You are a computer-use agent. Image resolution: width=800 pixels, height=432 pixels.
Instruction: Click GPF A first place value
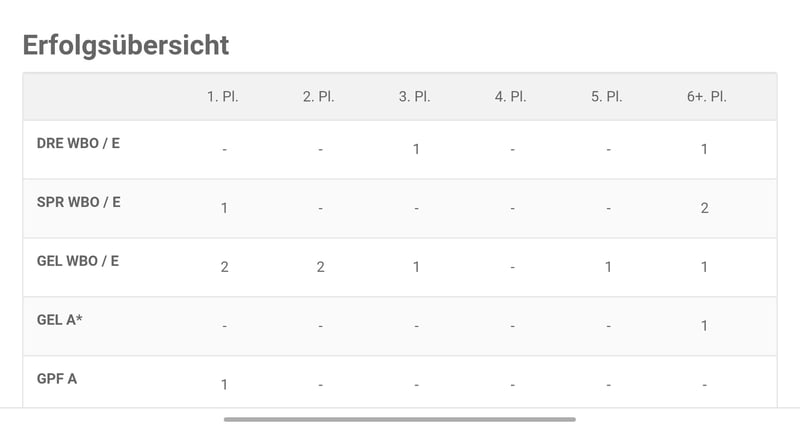pos(224,385)
